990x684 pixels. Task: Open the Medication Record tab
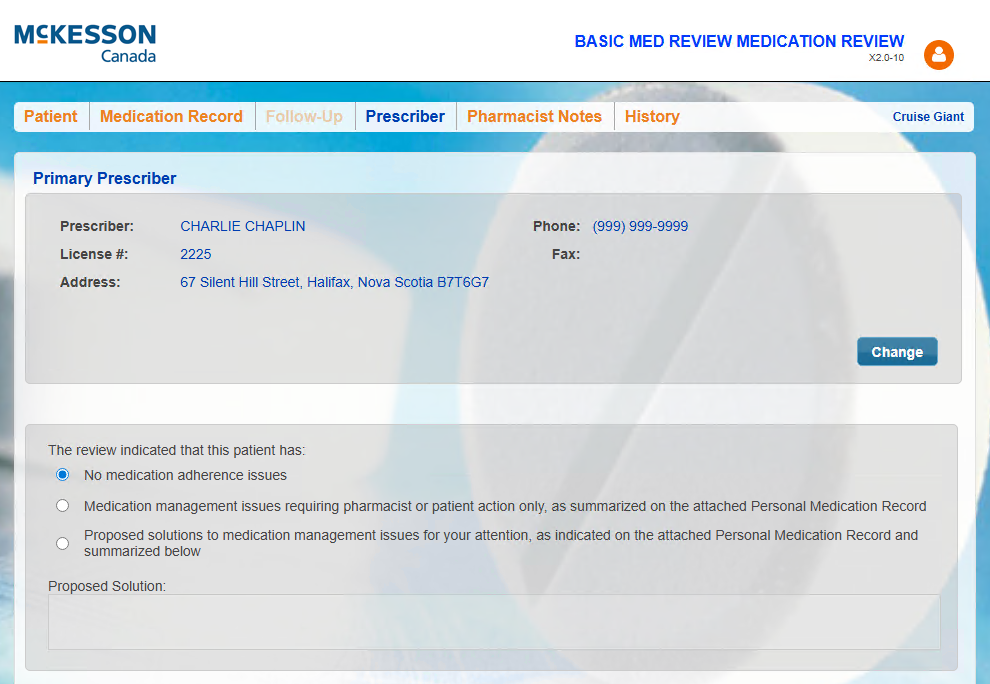[x=171, y=116]
